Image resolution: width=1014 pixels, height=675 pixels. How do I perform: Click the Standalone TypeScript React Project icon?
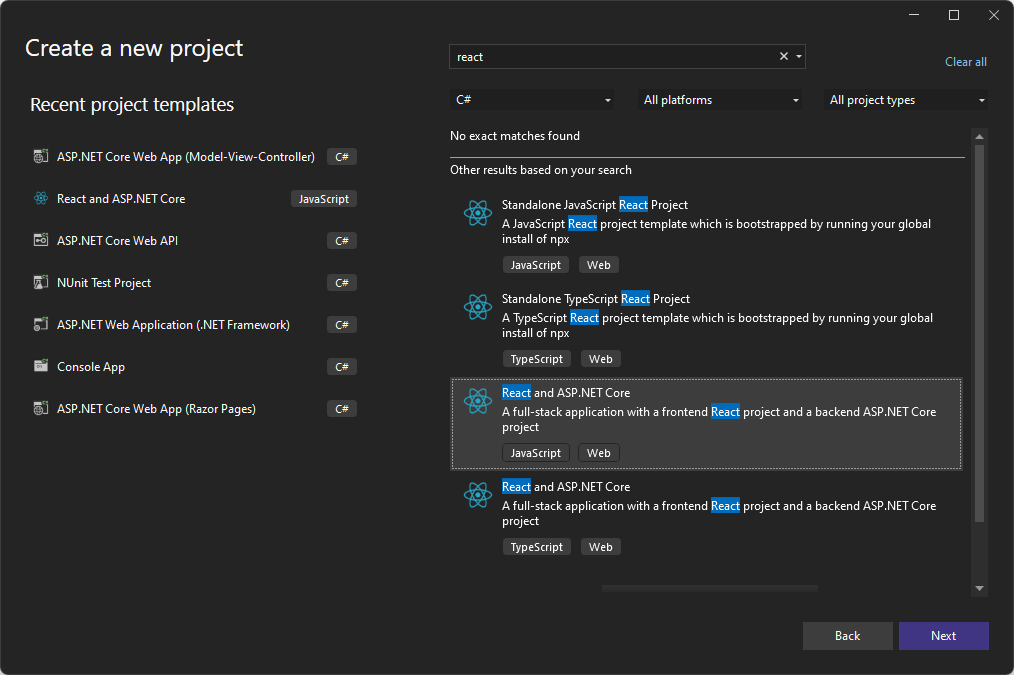click(x=478, y=307)
